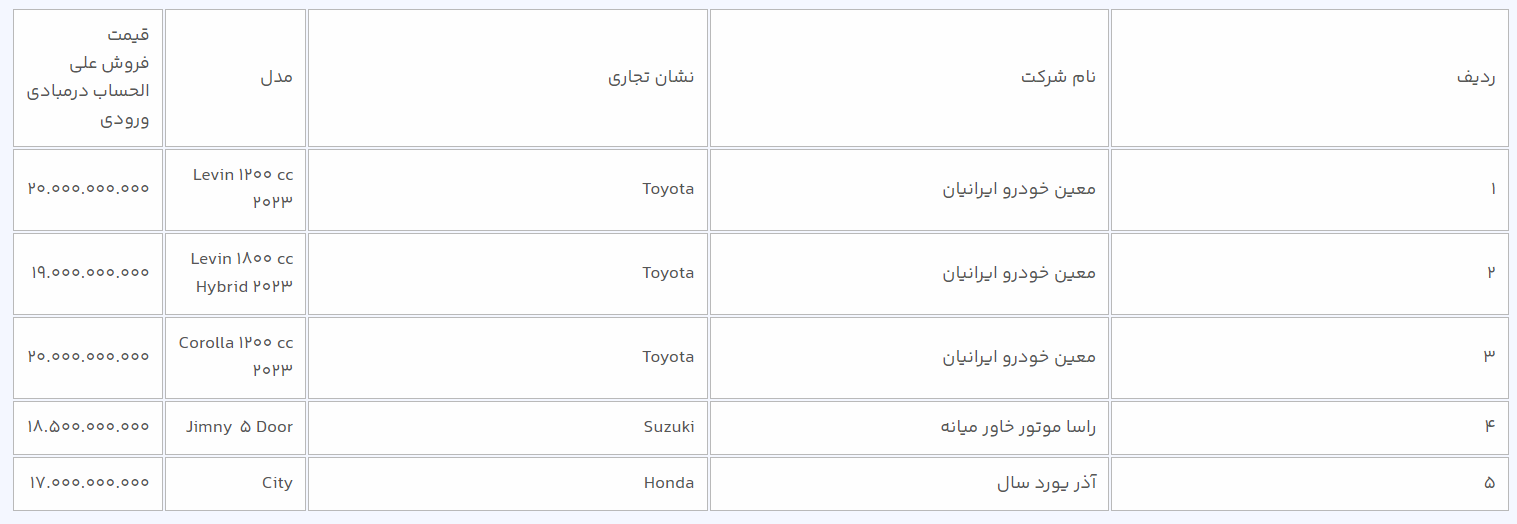Select the Suzuki brand cell
Viewport: 1517px width, 524px height.
(668, 427)
